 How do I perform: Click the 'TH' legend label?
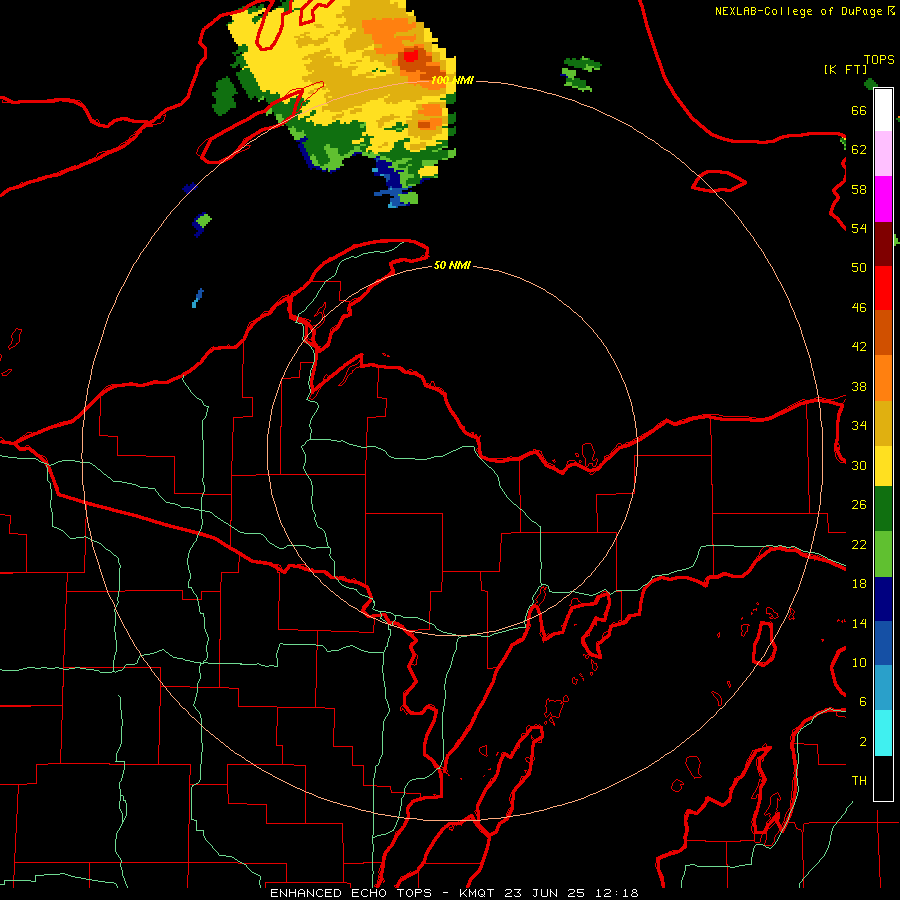pos(859,781)
